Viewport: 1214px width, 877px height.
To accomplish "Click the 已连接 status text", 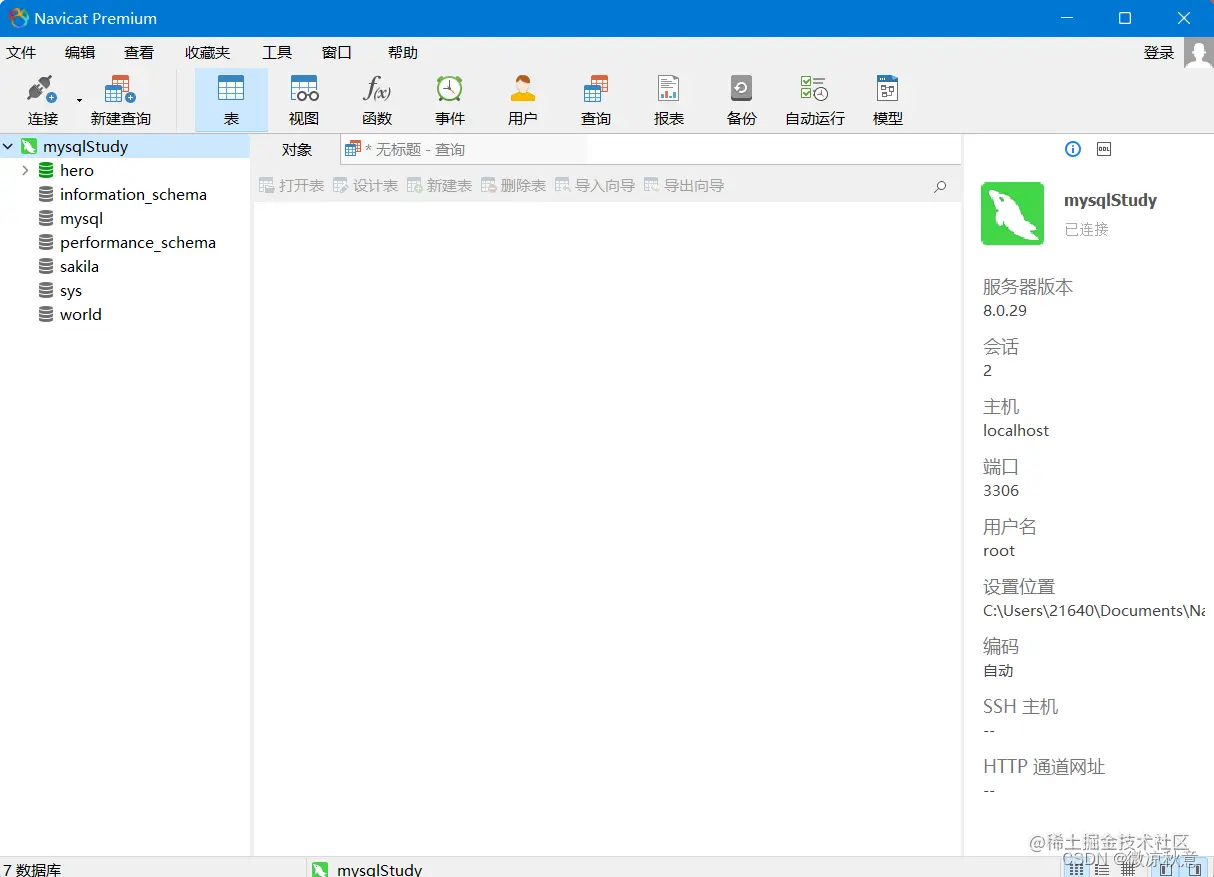I will (1086, 230).
